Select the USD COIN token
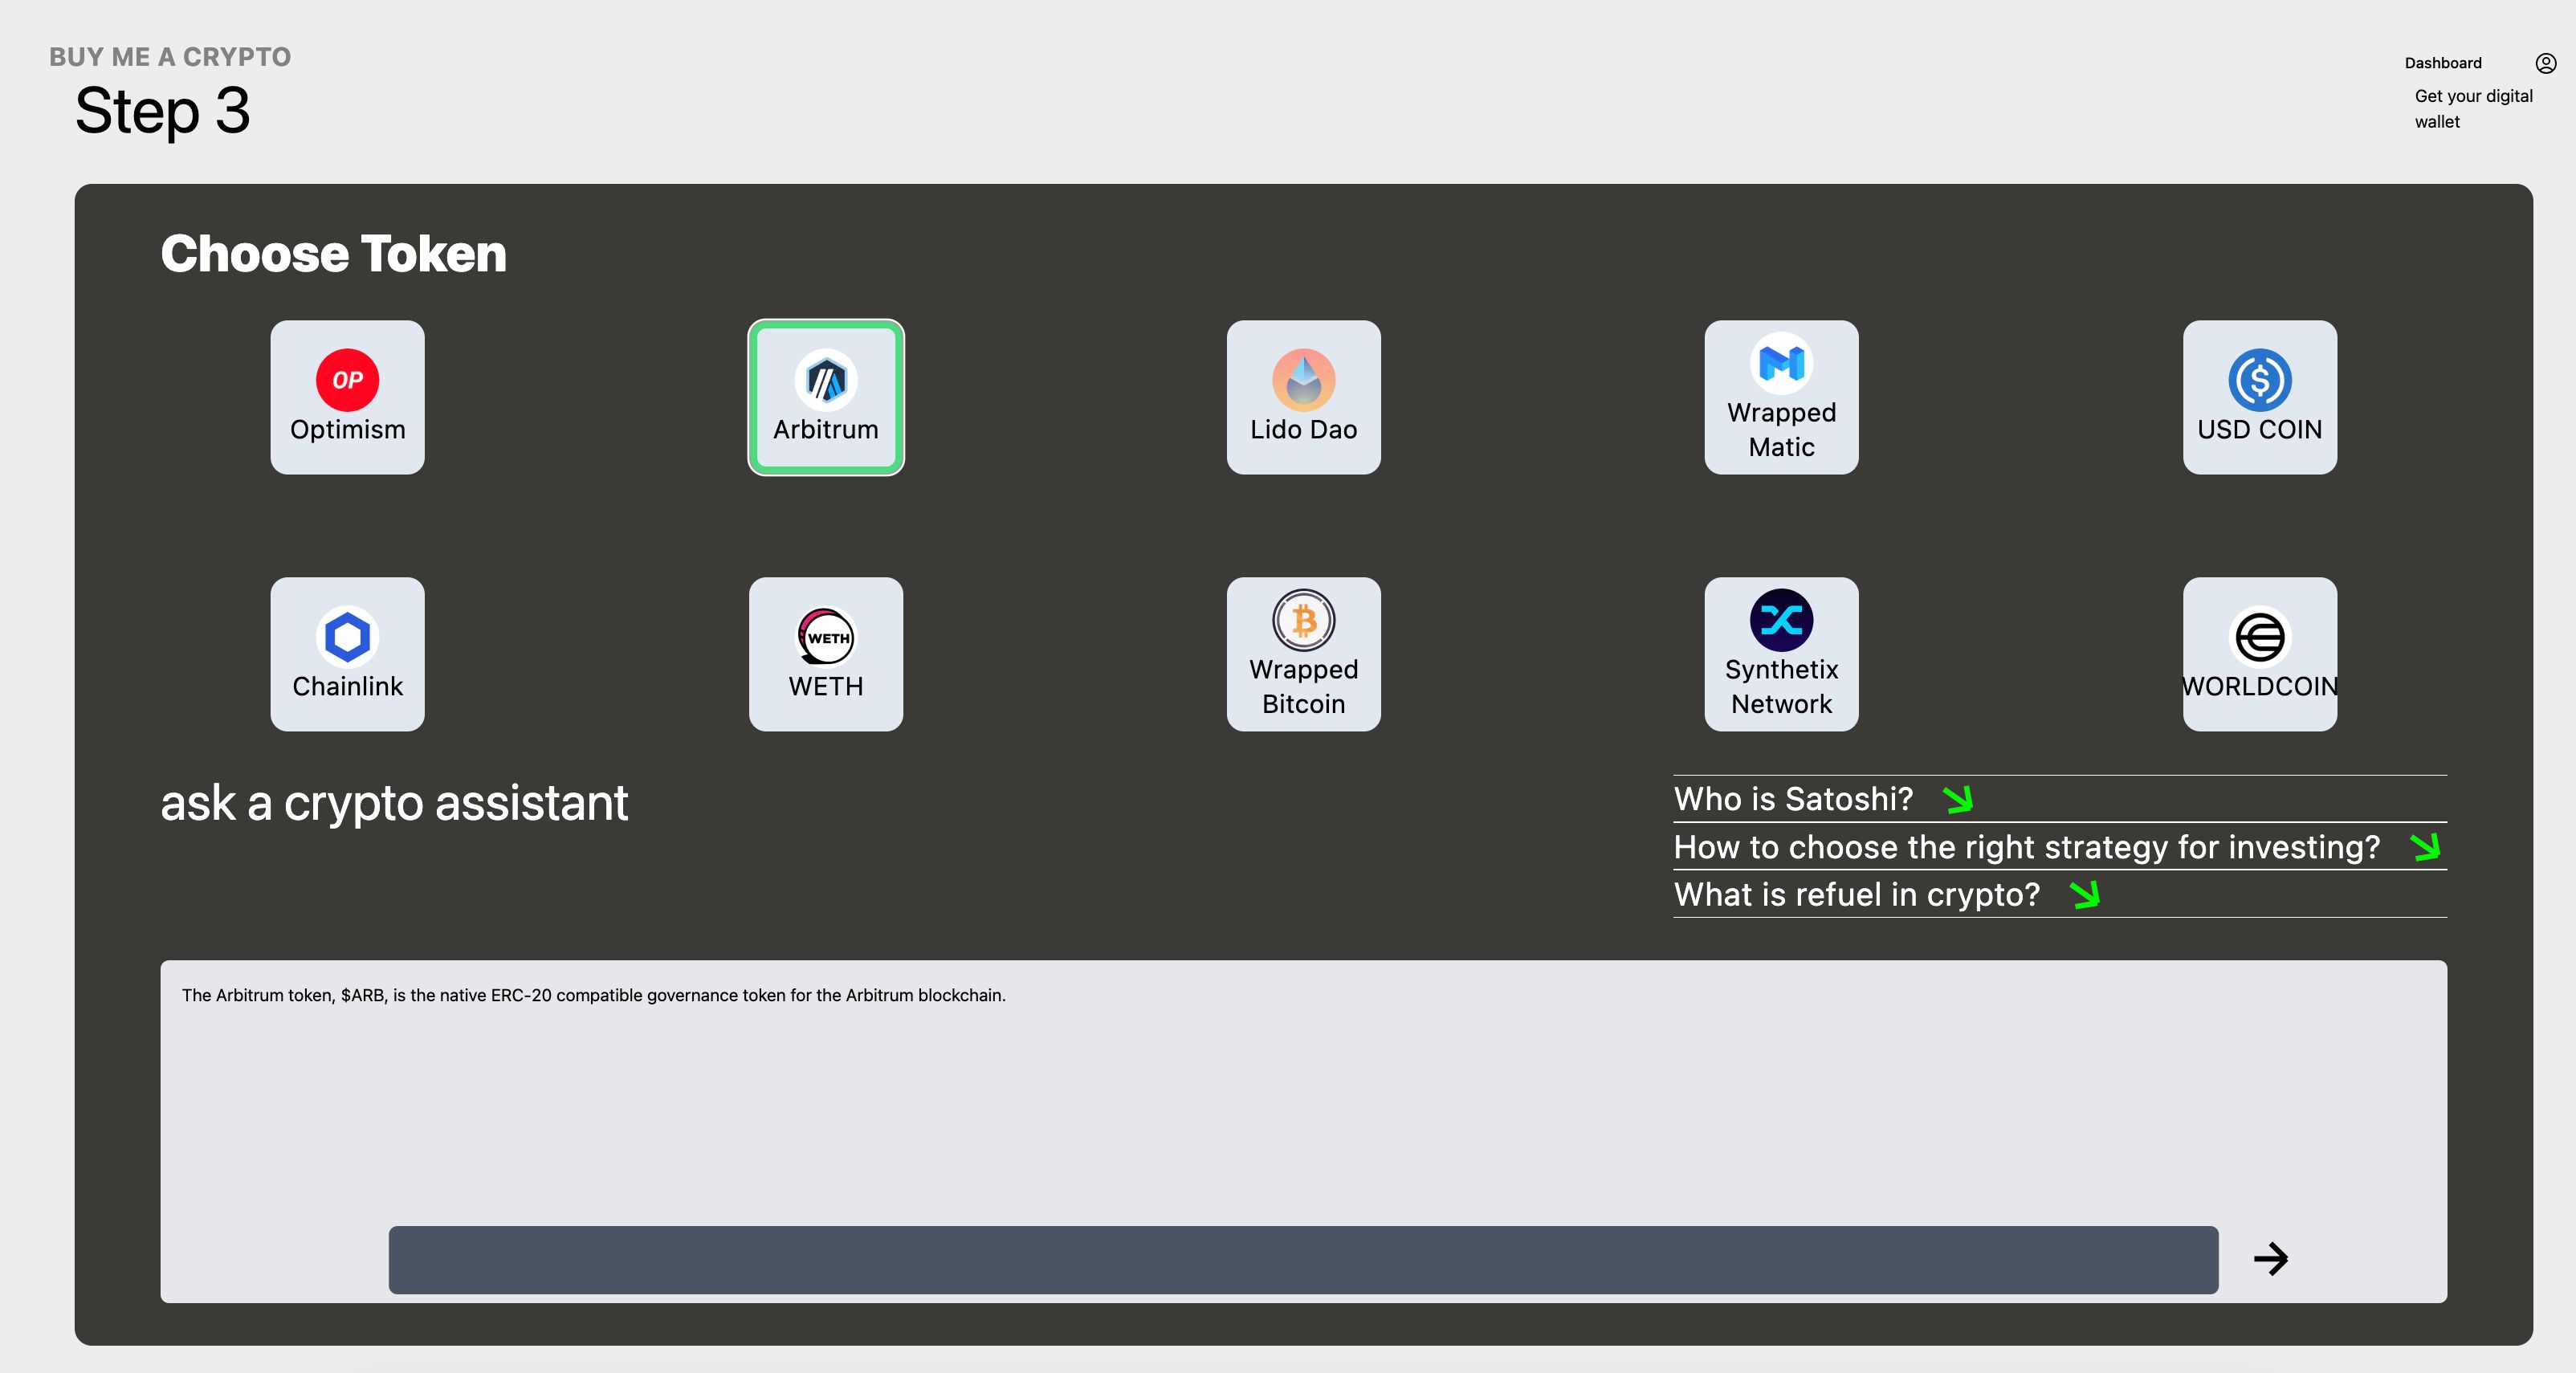2576x1373 pixels. pyautogui.click(x=2260, y=397)
